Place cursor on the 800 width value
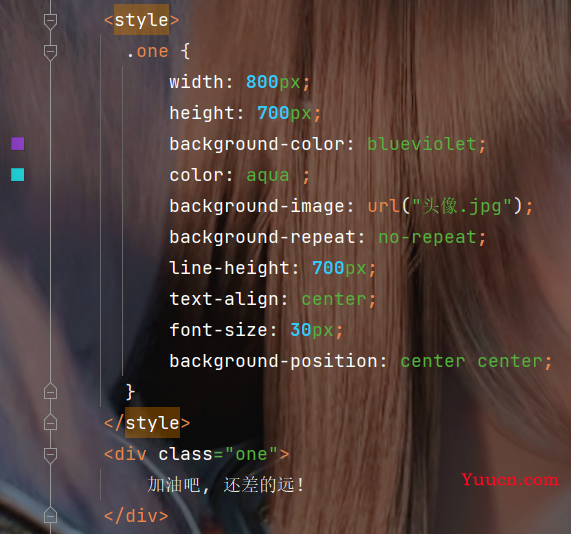571x534 pixels. (262, 82)
